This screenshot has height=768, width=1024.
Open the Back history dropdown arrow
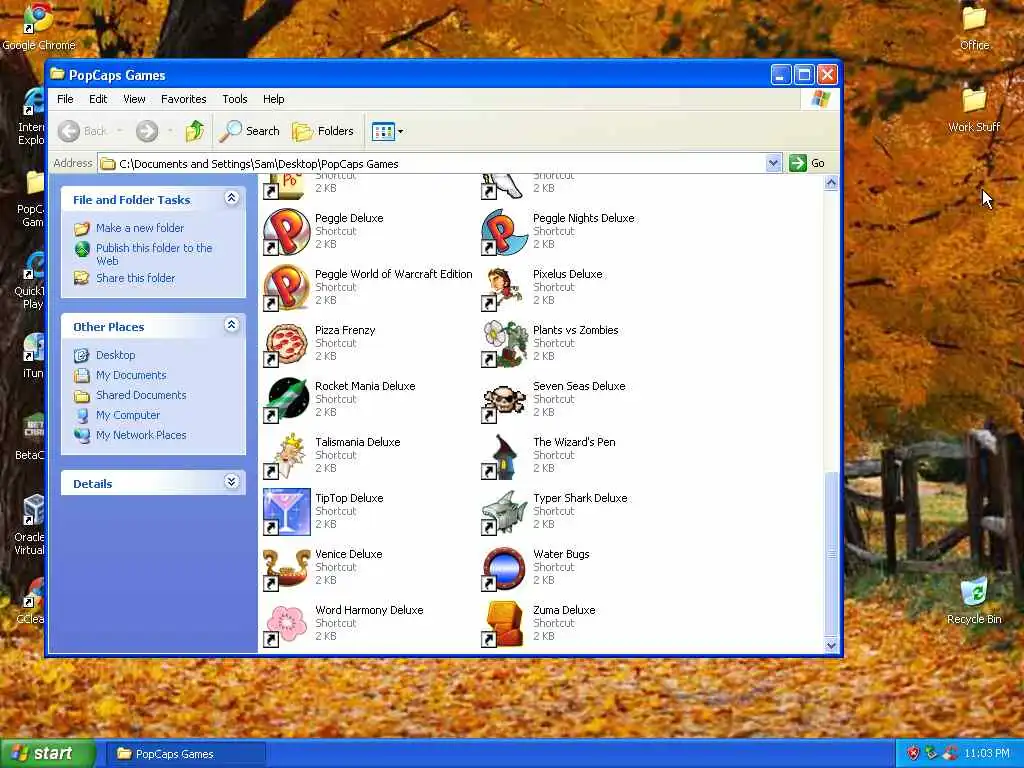[120, 131]
